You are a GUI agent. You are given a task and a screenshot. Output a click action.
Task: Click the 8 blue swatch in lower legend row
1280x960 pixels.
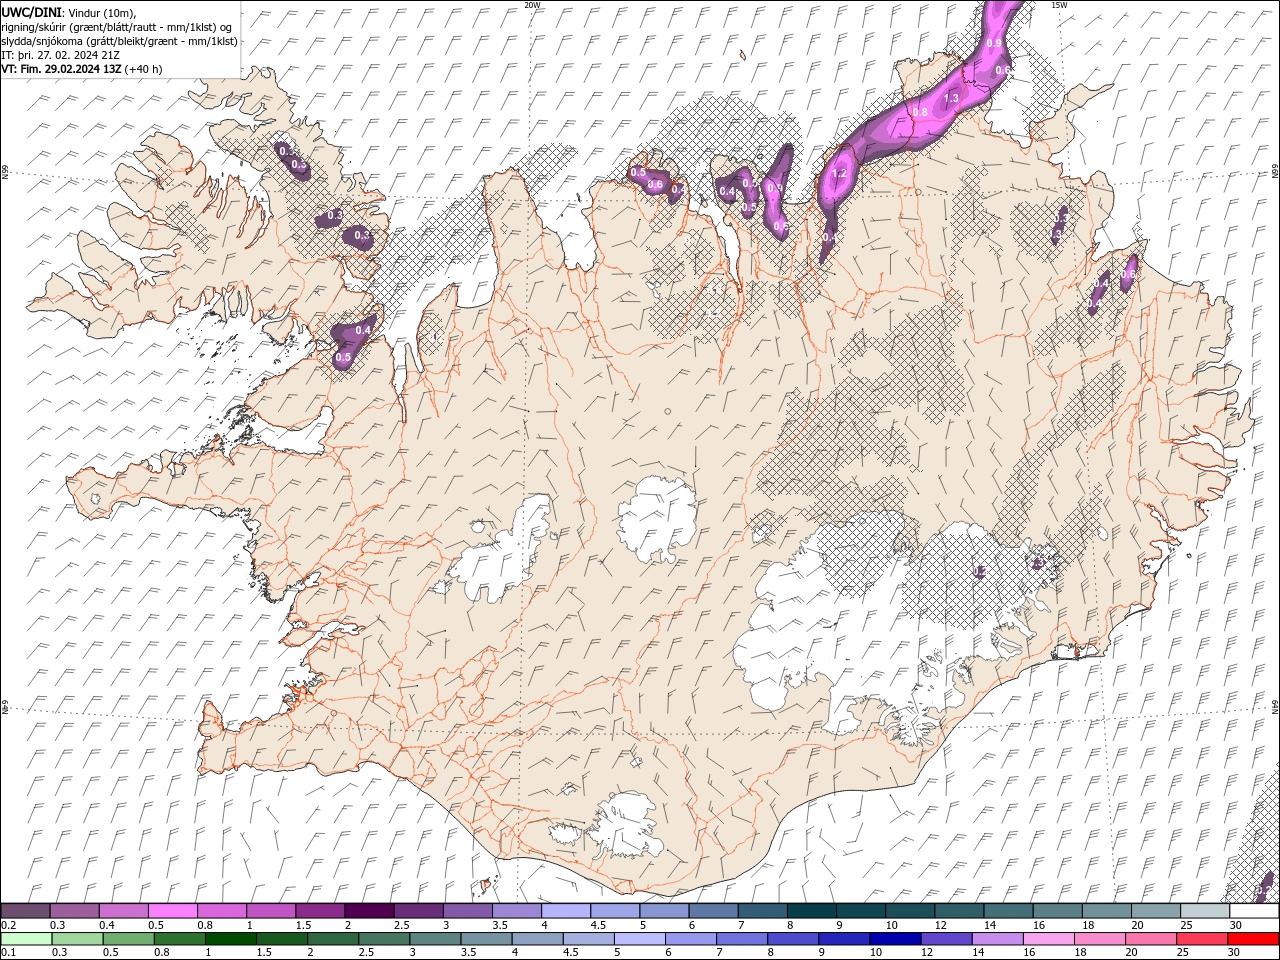point(793,938)
